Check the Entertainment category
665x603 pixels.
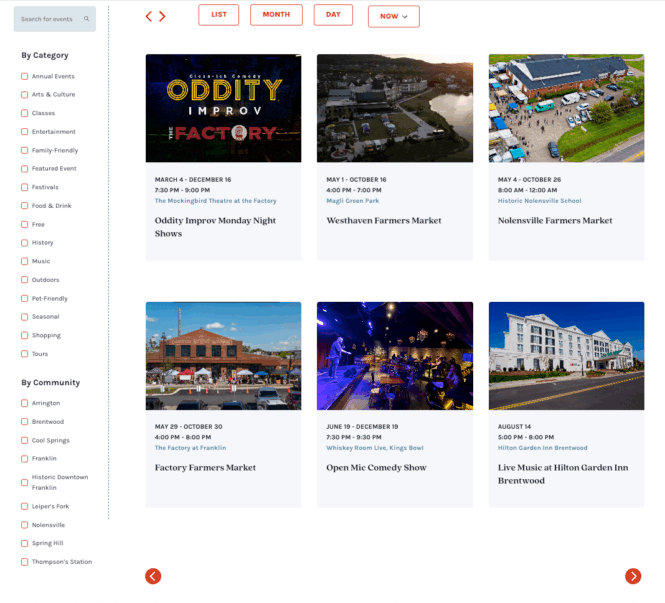[x=25, y=132]
